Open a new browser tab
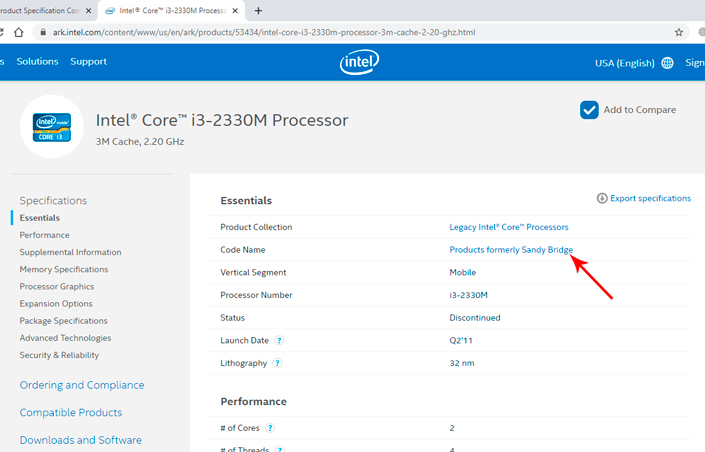Viewport: 705px width, 452px height. pos(258,11)
